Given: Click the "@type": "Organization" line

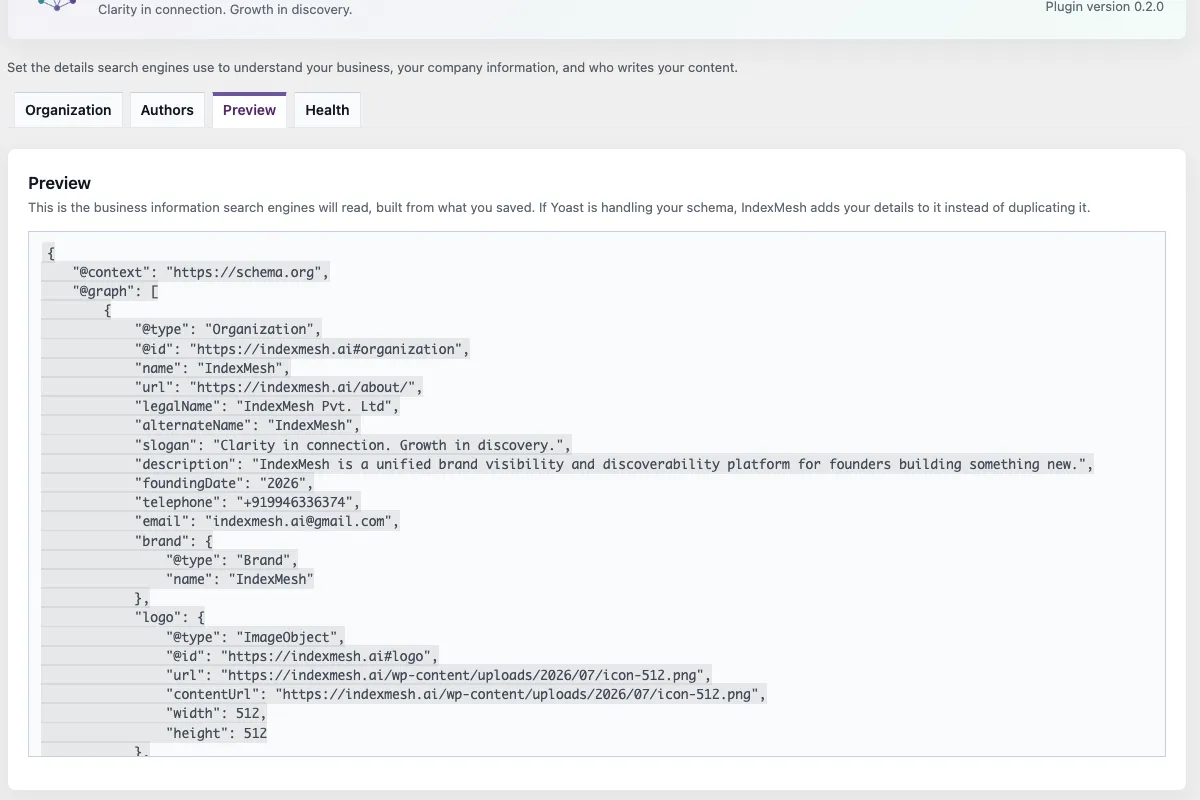Looking at the screenshot, I should (x=228, y=329).
